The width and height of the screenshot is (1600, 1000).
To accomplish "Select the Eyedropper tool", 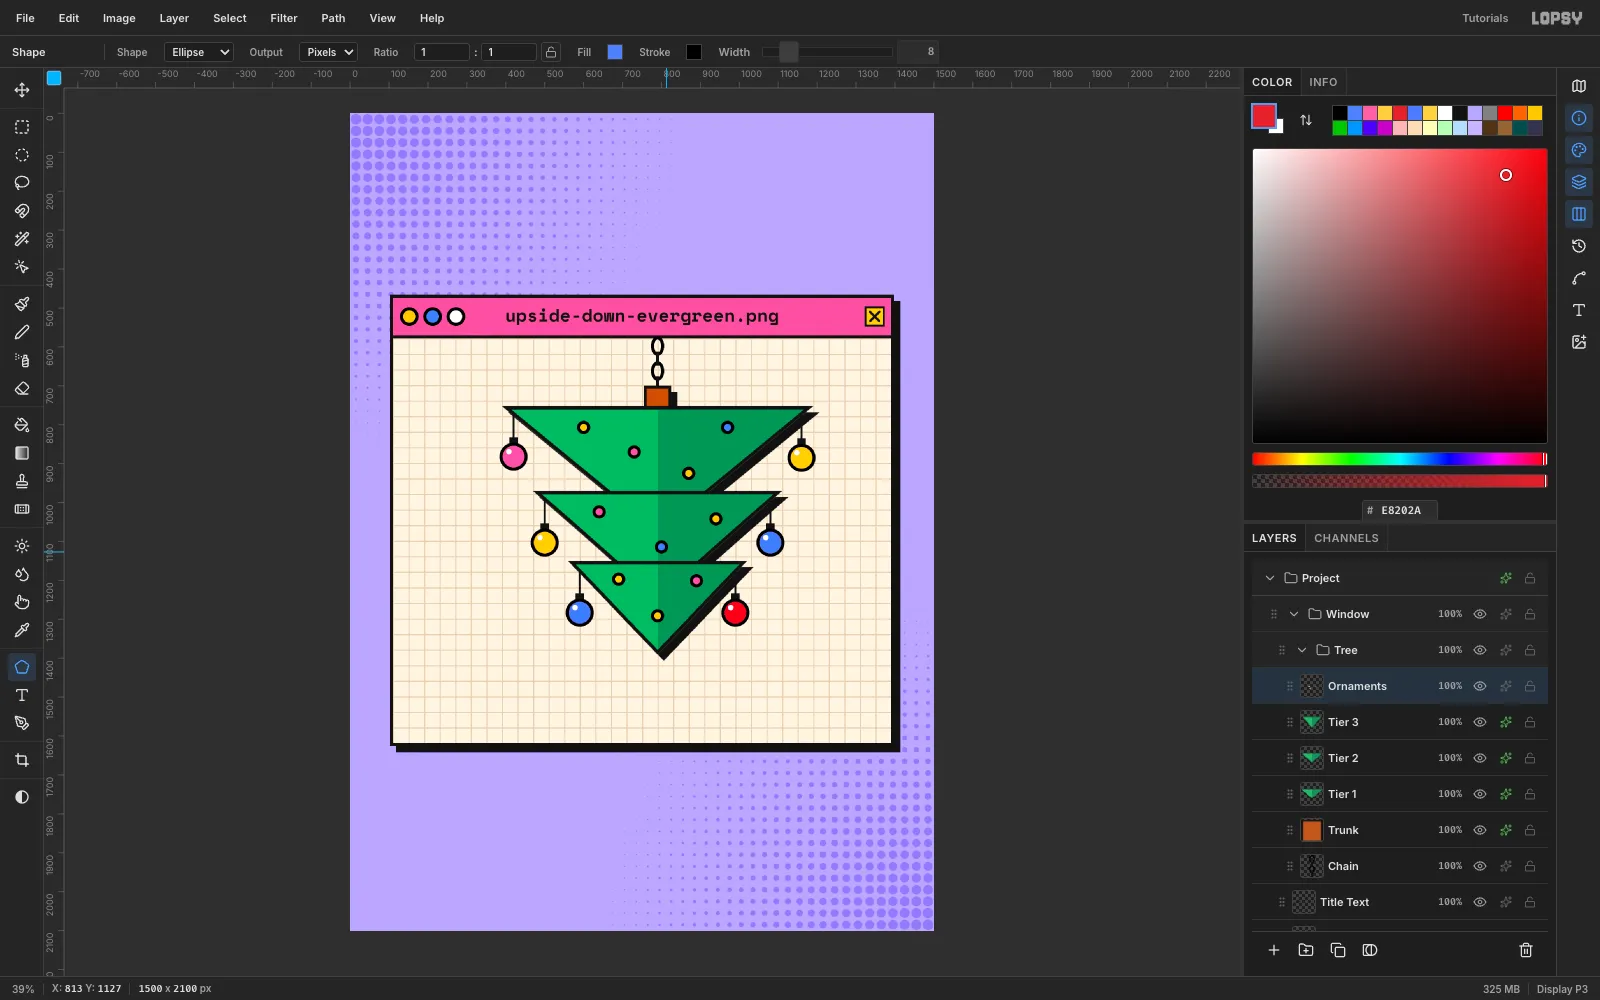I will [21, 630].
